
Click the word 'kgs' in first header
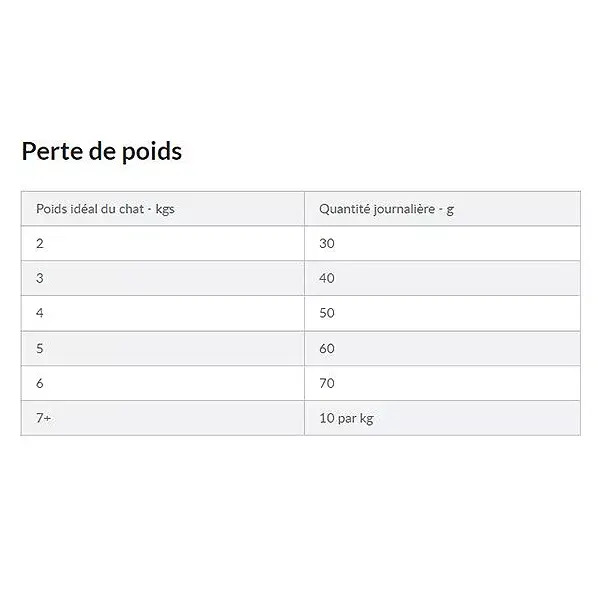165,210
